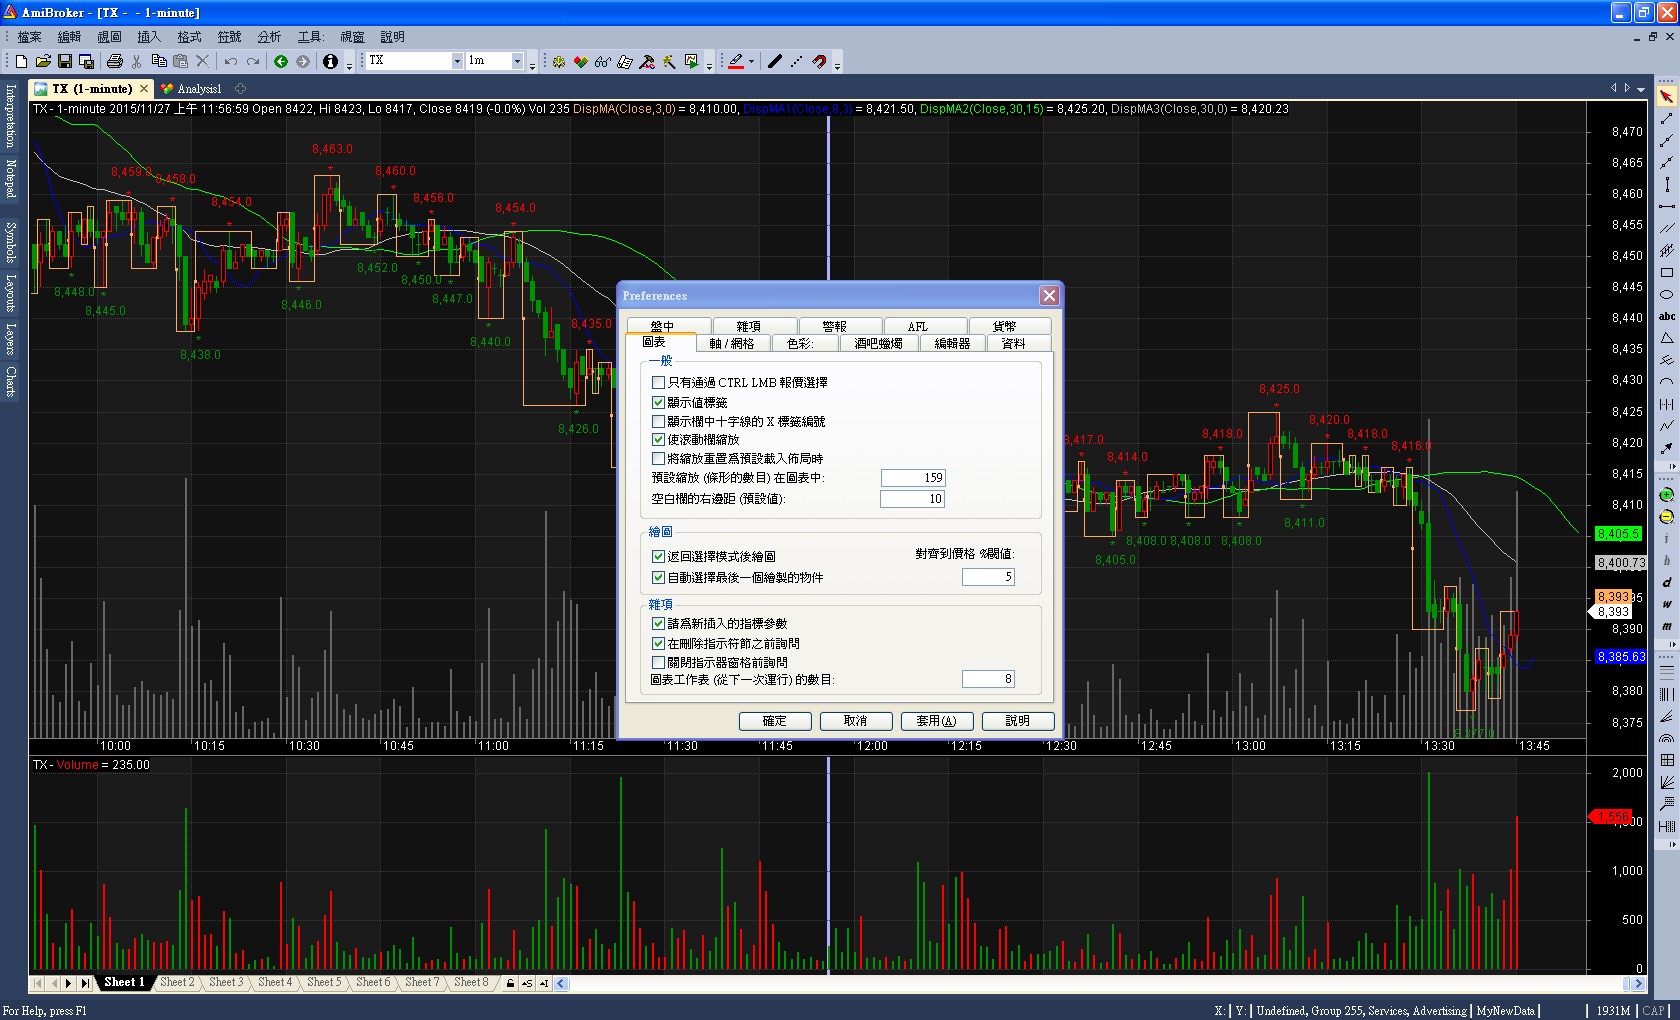Click the 說明 button in Preferences
The height and width of the screenshot is (1020, 1680).
(1018, 721)
